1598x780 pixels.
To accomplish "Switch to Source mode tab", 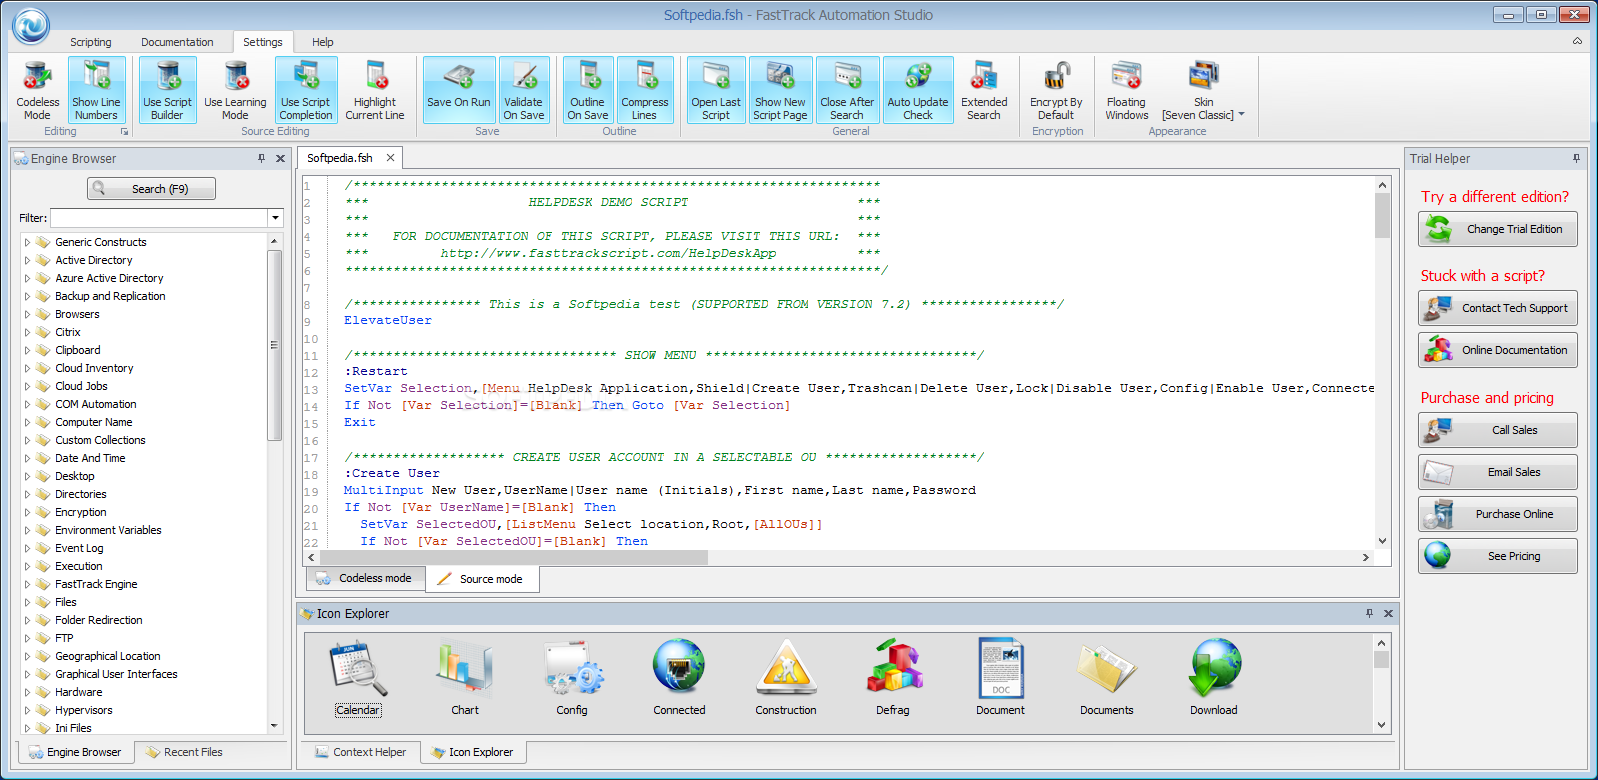I will 482,579.
